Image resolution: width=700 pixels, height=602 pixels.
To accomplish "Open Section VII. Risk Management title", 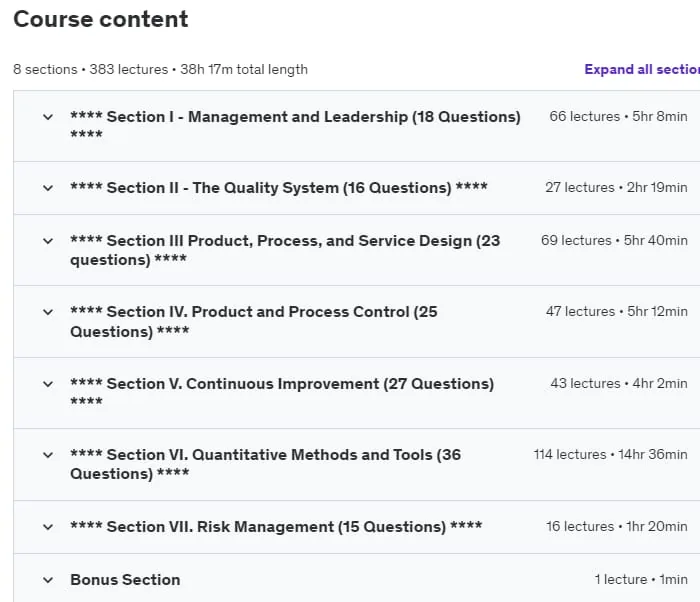I will pyautogui.click(x=276, y=527).
